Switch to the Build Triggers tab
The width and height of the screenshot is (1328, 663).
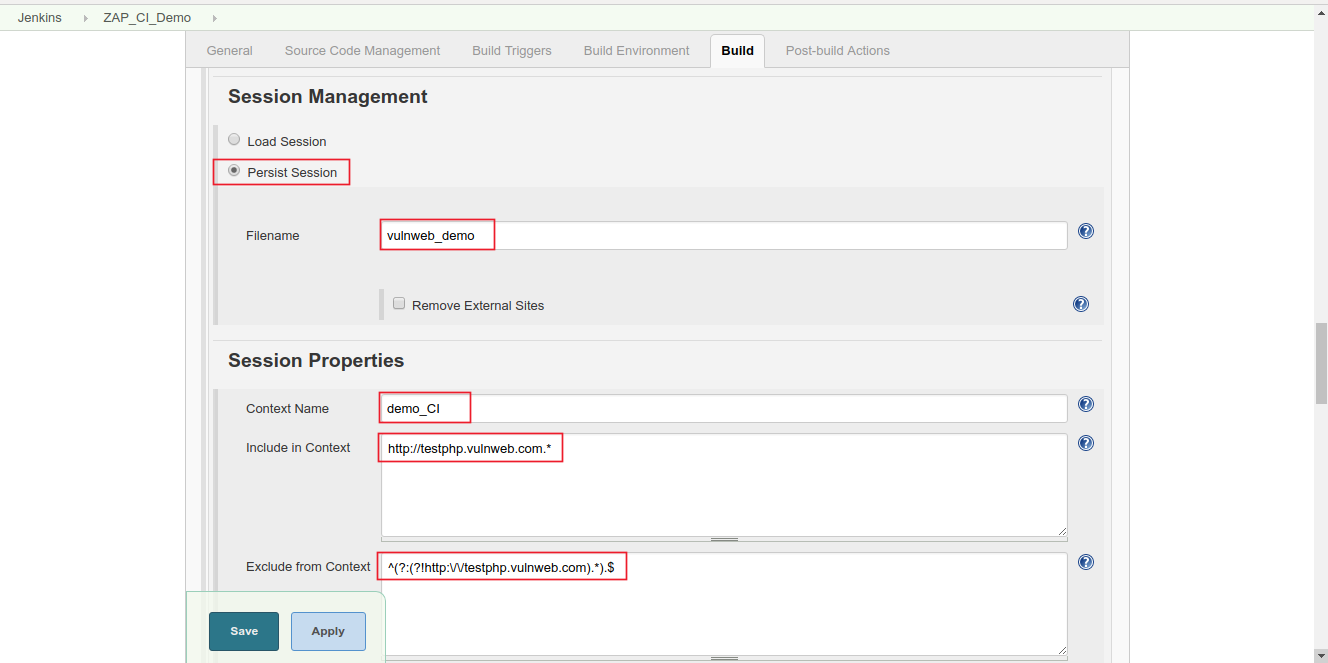click(x=511, y=50)
